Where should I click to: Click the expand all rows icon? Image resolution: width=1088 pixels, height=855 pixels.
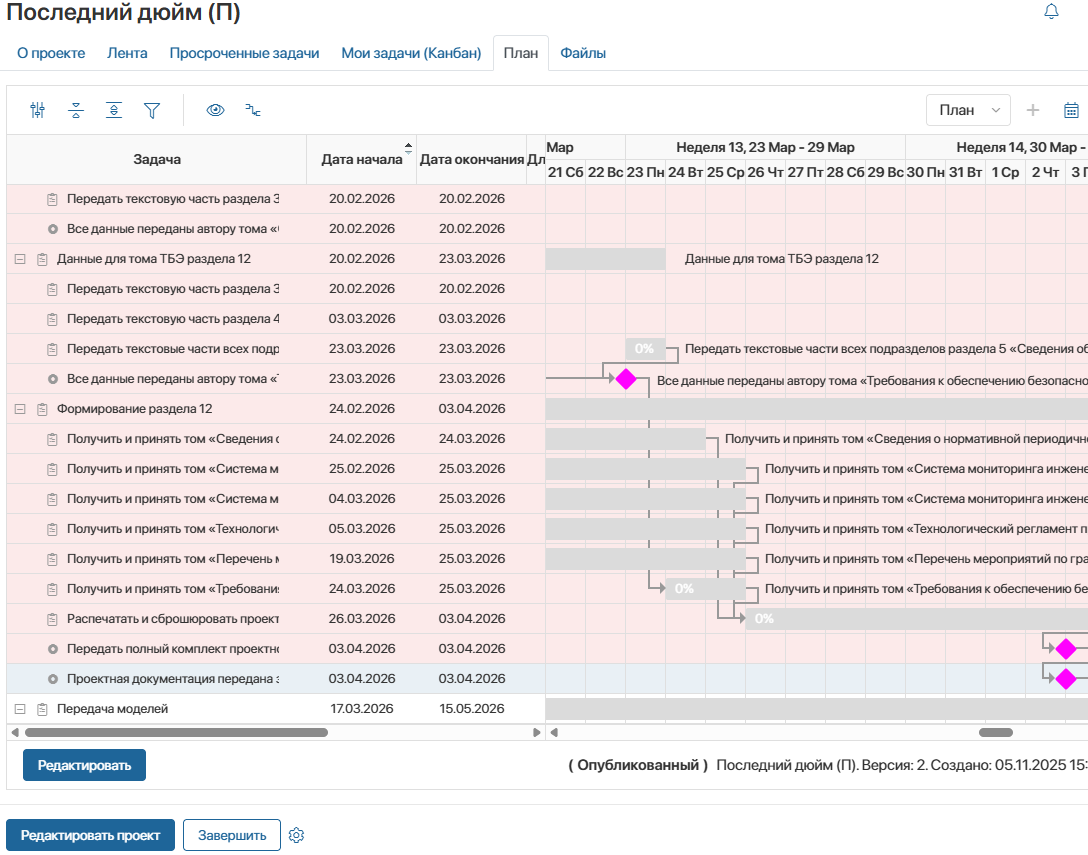click(x=115, y=110)
